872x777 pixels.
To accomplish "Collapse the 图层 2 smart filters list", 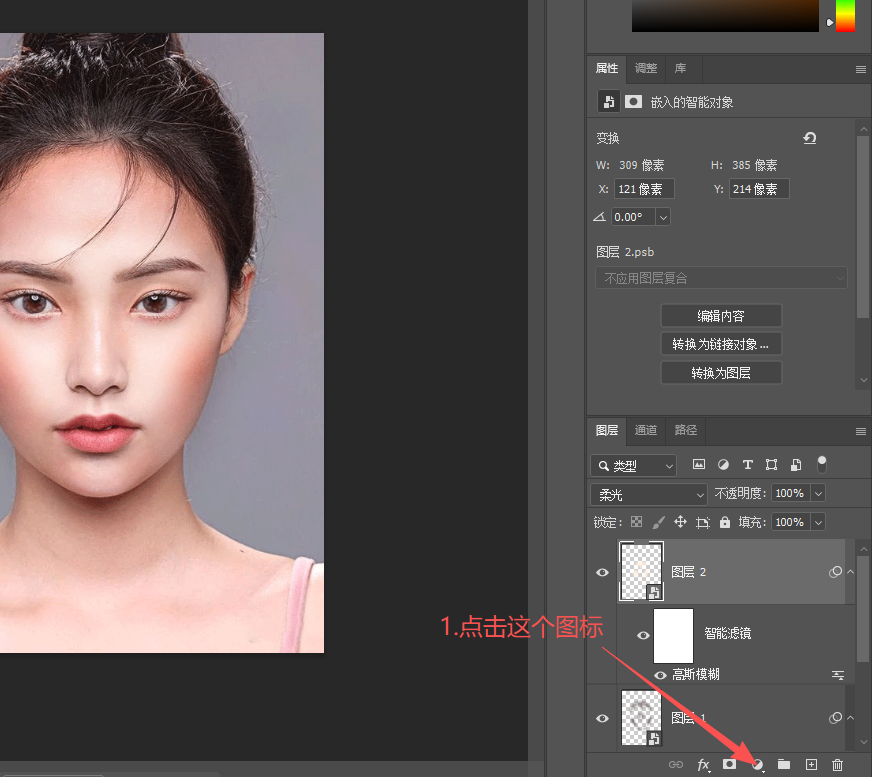I will (x=850, y=572).
